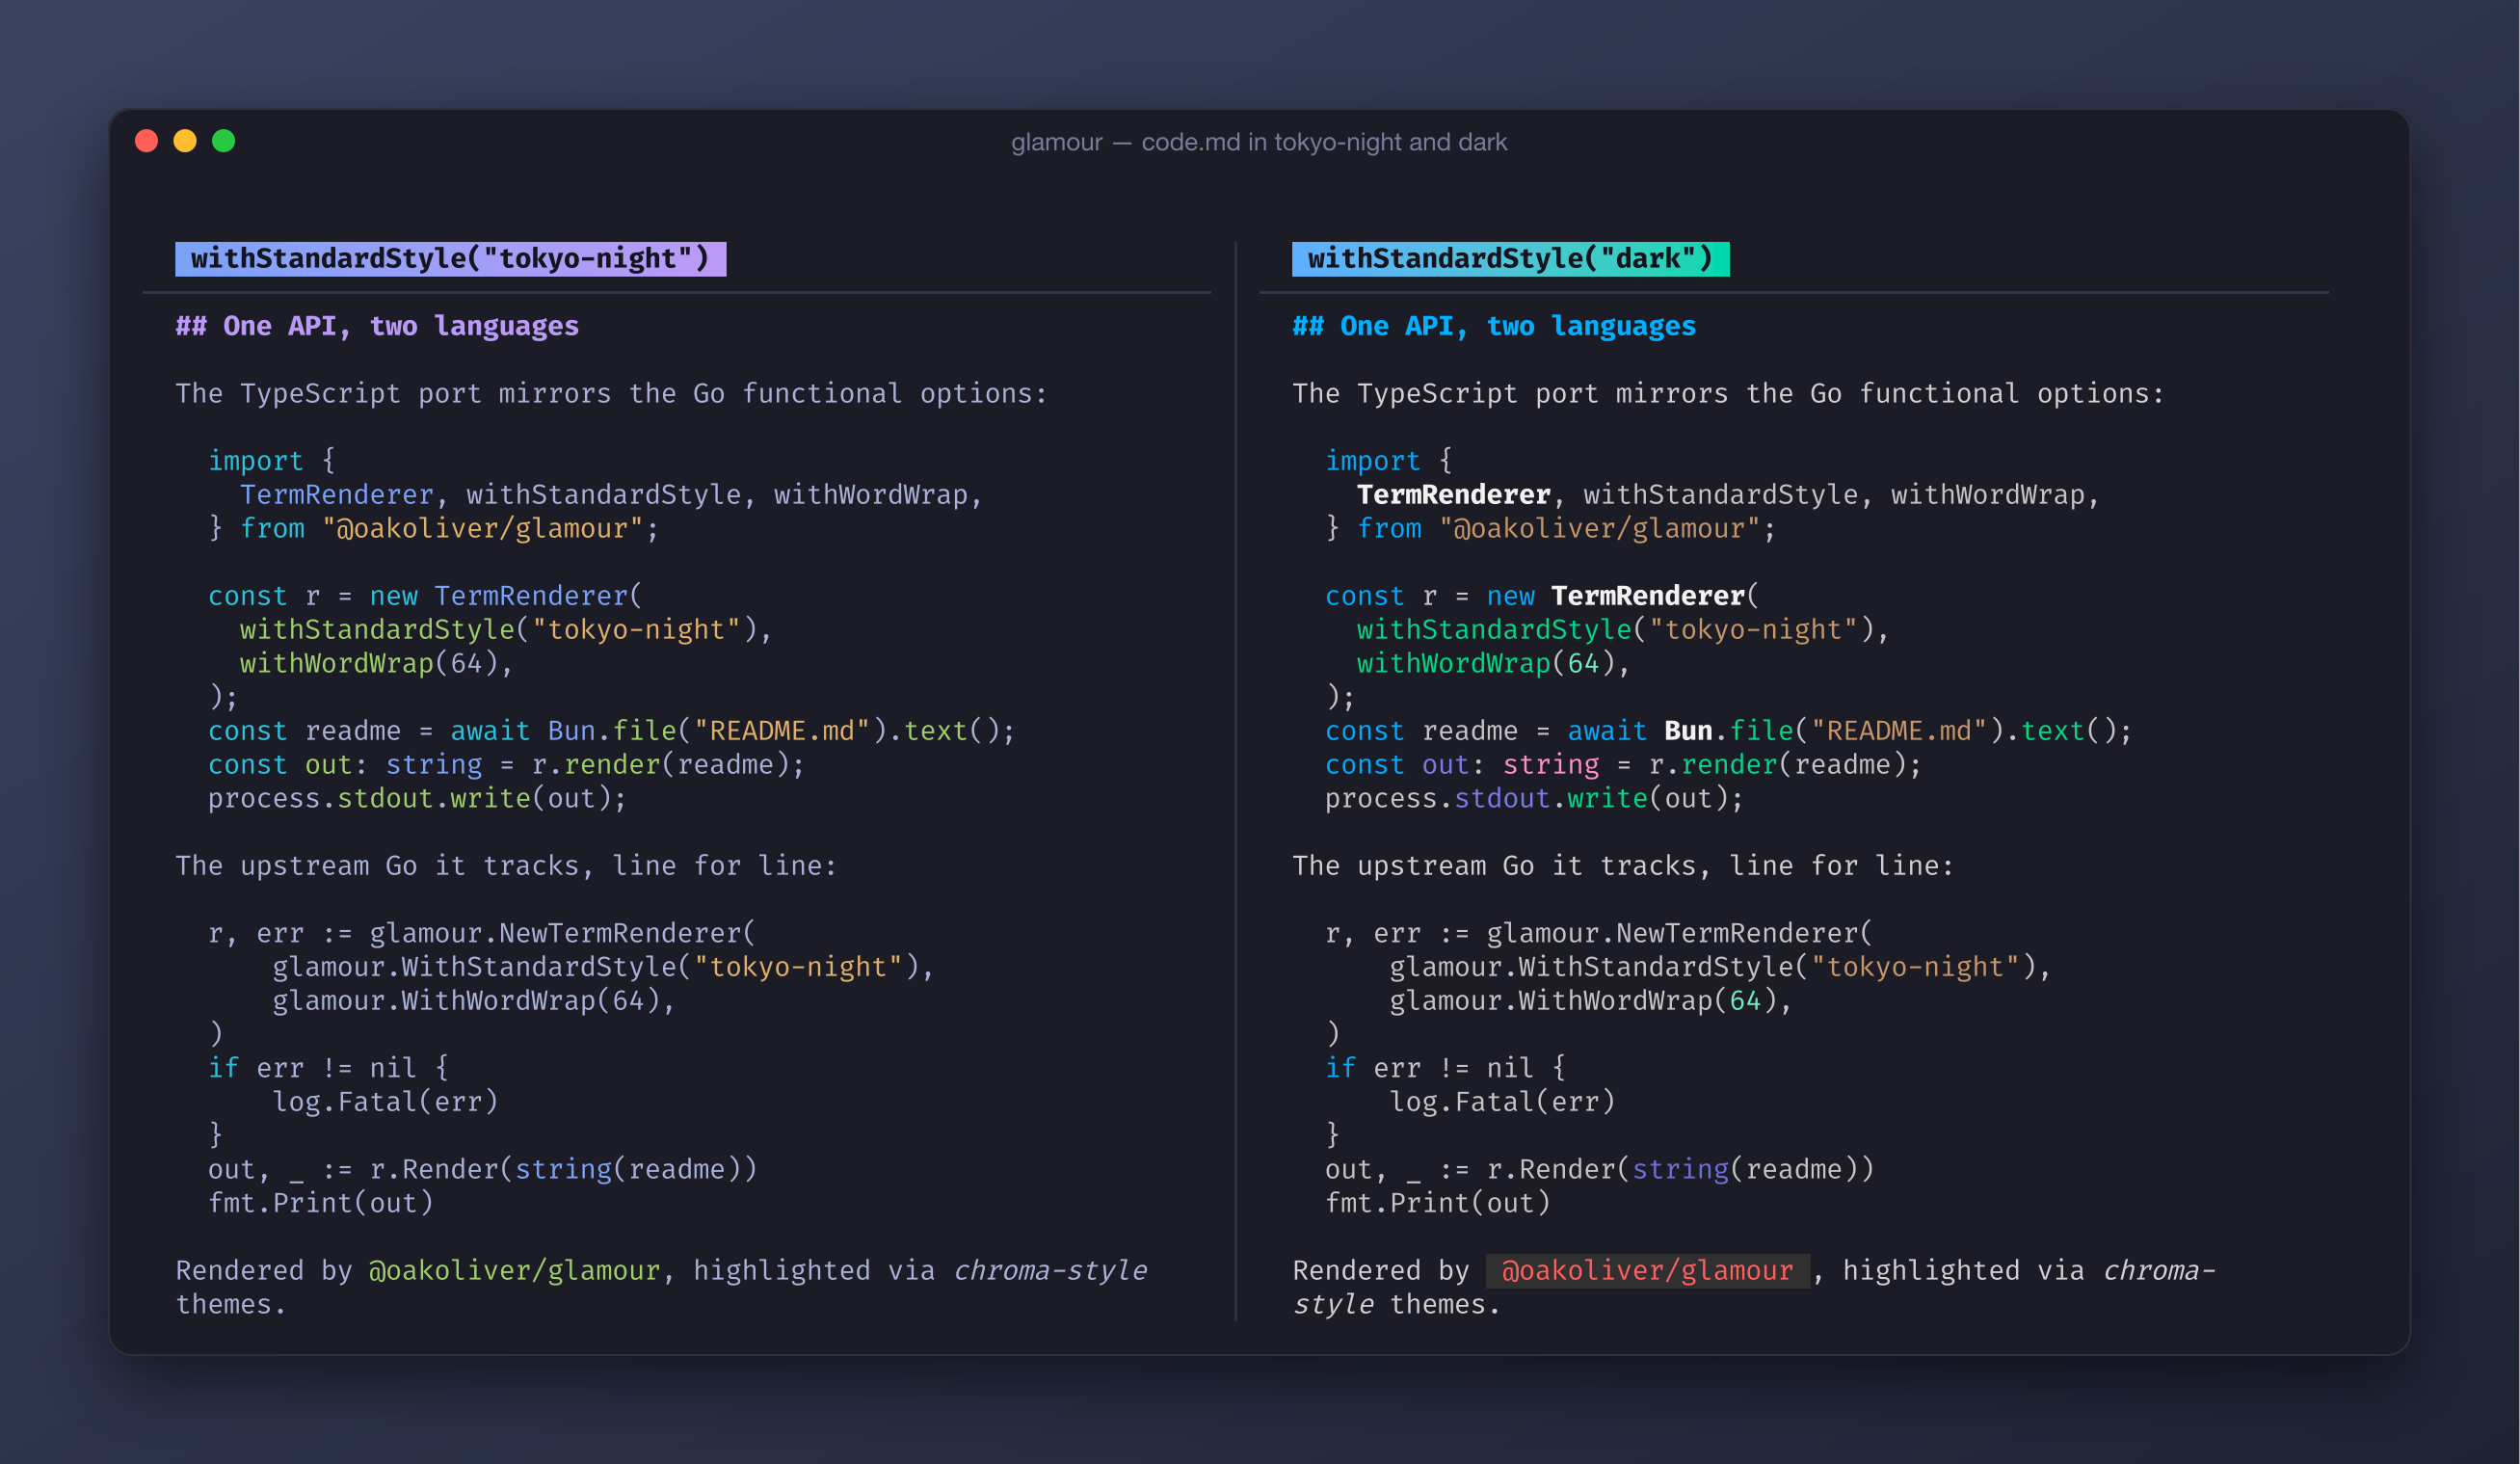This screenshot has height=1464, width=2520.
Task: Click 'process.stdout.write(out);' in the dark pane
Action: (x=1534, y=799)
